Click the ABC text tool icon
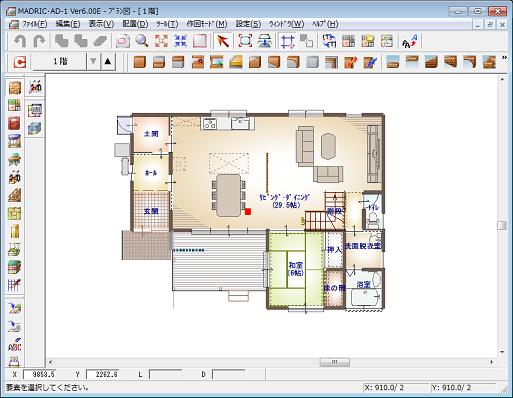Viewport: 513px width, 398px height. [x=15, y=345]
